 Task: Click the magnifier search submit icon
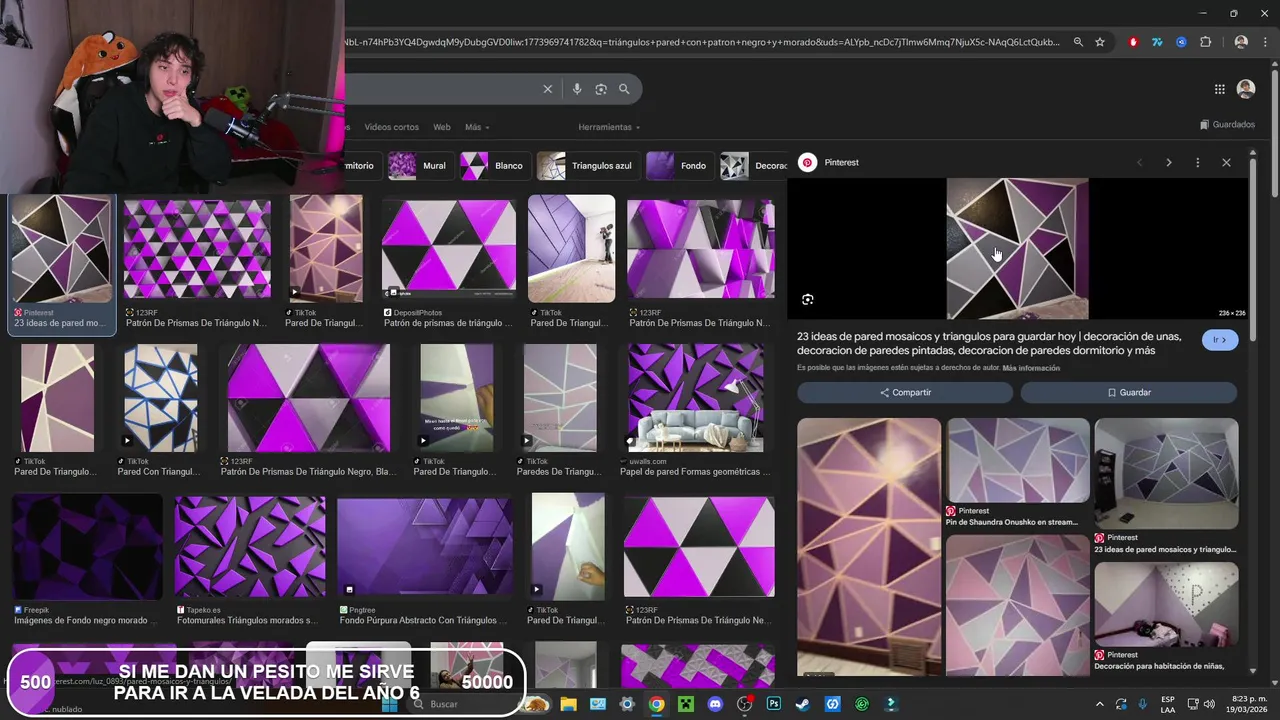624,89
